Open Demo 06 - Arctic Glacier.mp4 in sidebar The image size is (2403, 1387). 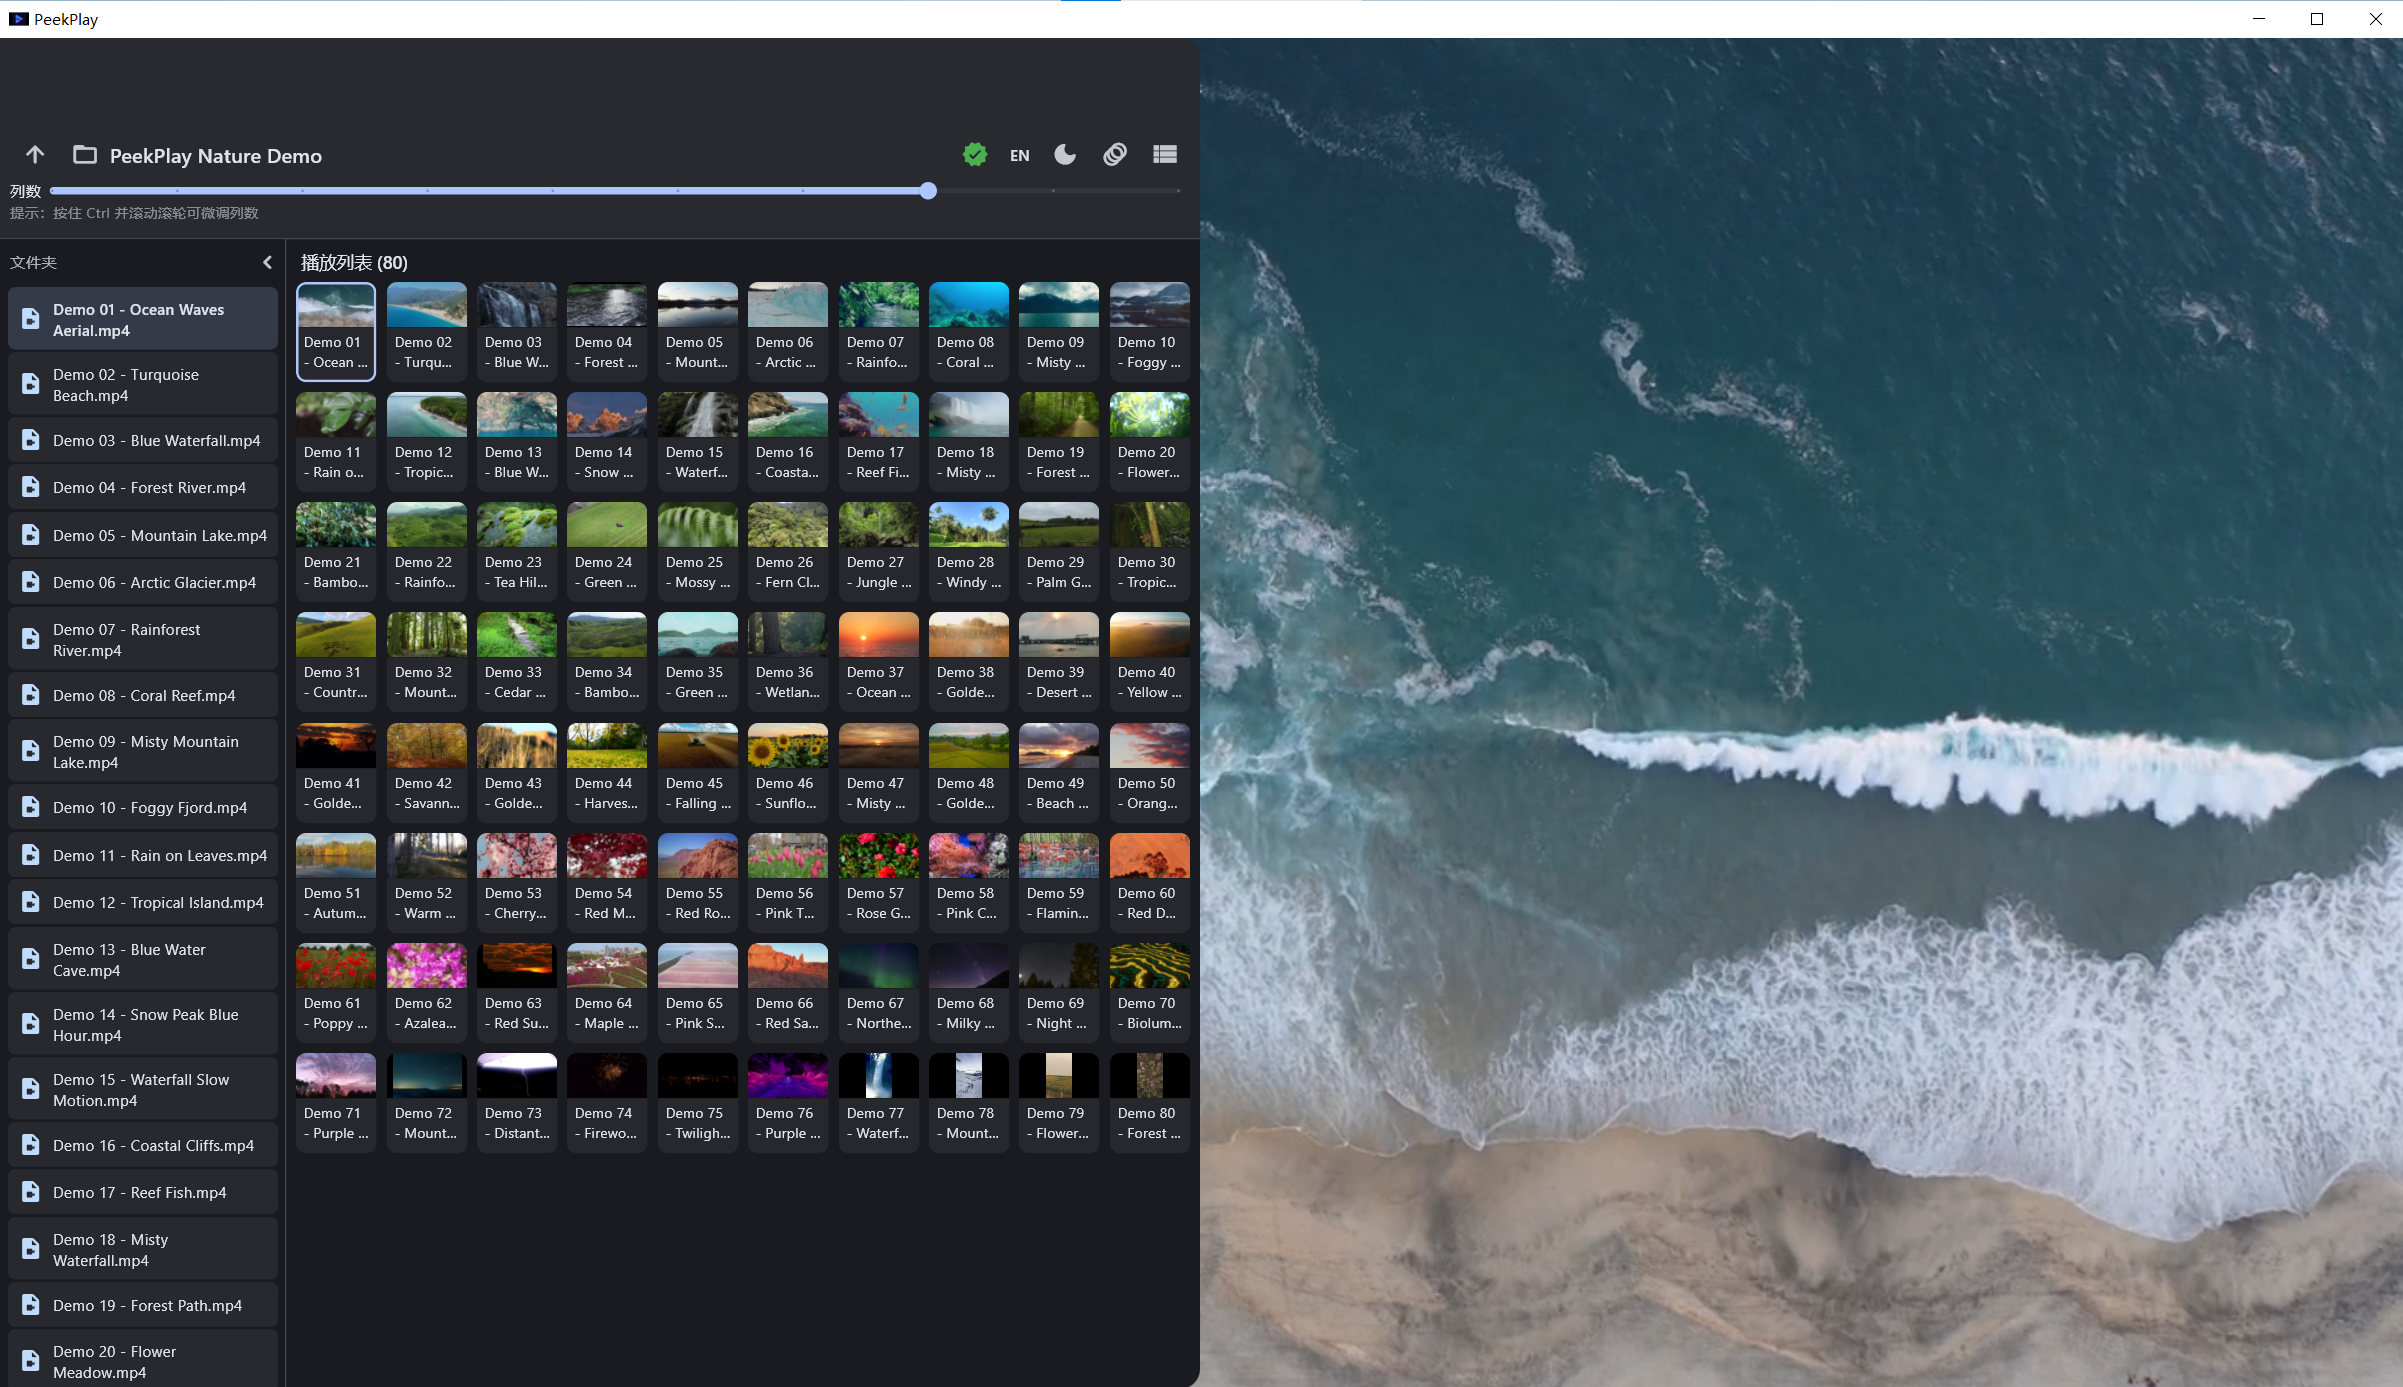tap(143, 583)
